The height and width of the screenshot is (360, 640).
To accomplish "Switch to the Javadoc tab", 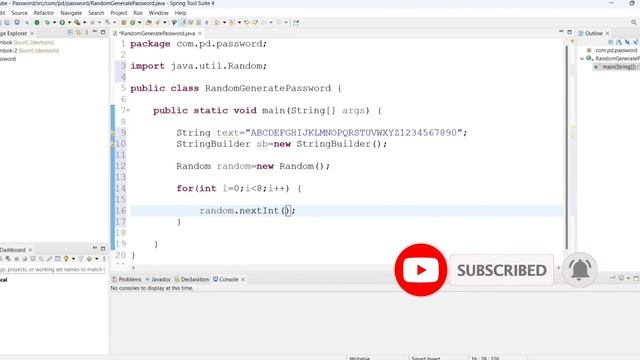I will pyautogui.click(x=158, y=280).
